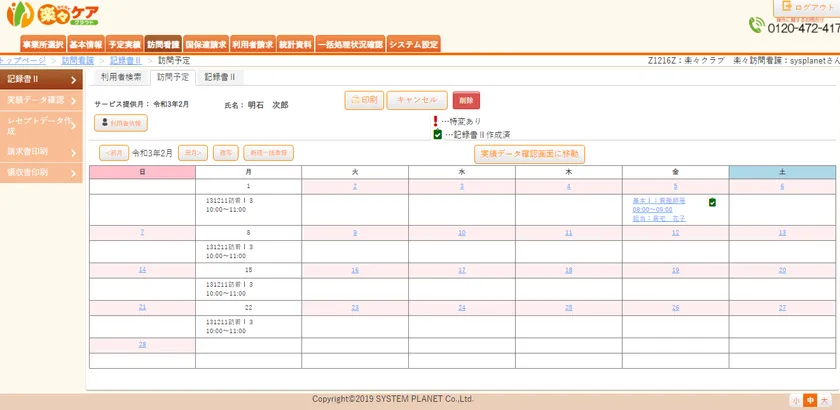This screenshot has height=410, width=840.
Task: Select 大 font size toggle
Action: [x=824, y=400]
